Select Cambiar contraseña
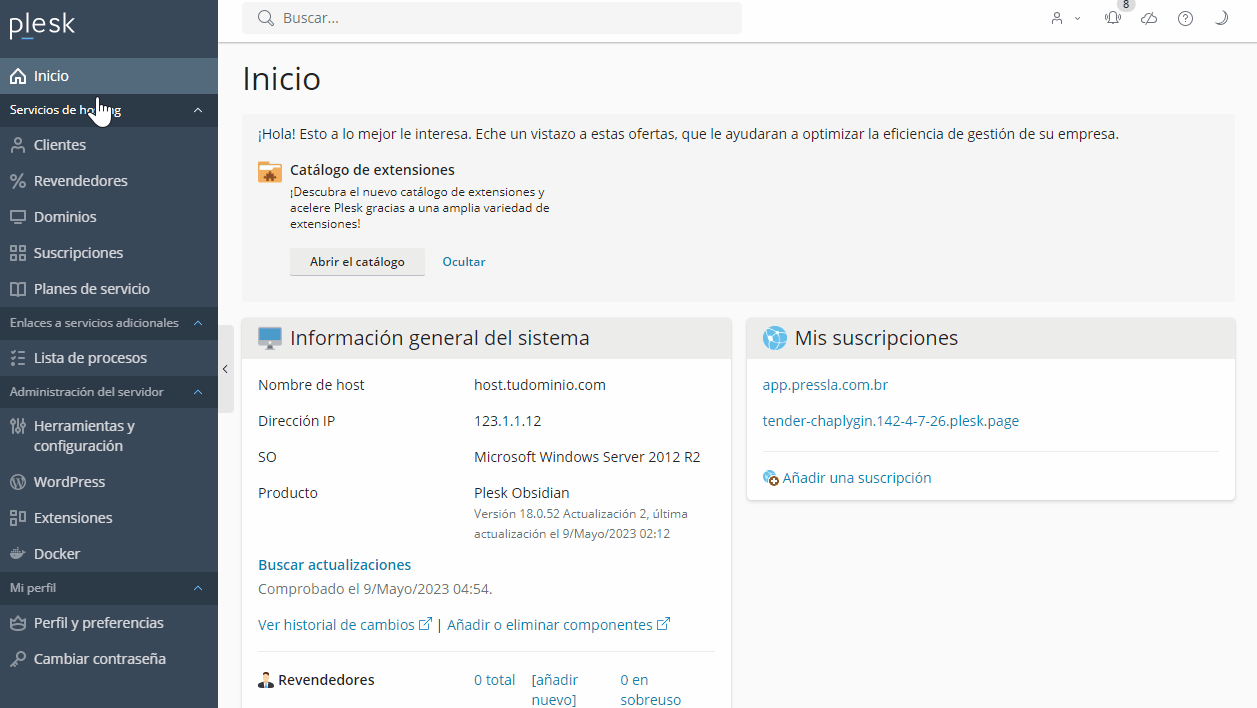Viewport: 1257px width, 708px height. [109, 659]
